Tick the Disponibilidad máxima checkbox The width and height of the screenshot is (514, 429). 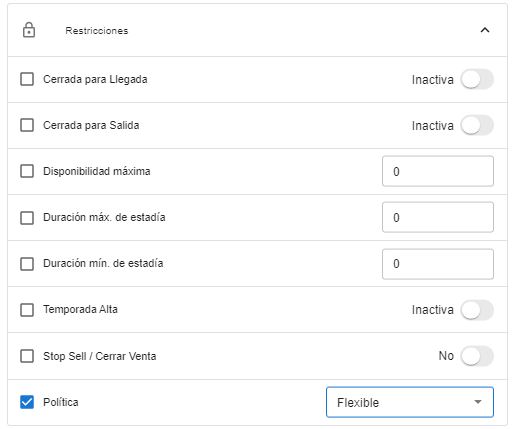pyautogui.click(x=27, y=171)
